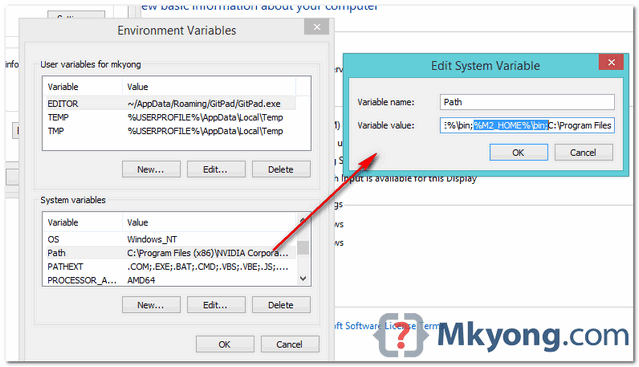Viewport: 639px width, 367px height.
Task: Close the Environment Variables dialog
Action: (317, 27)
